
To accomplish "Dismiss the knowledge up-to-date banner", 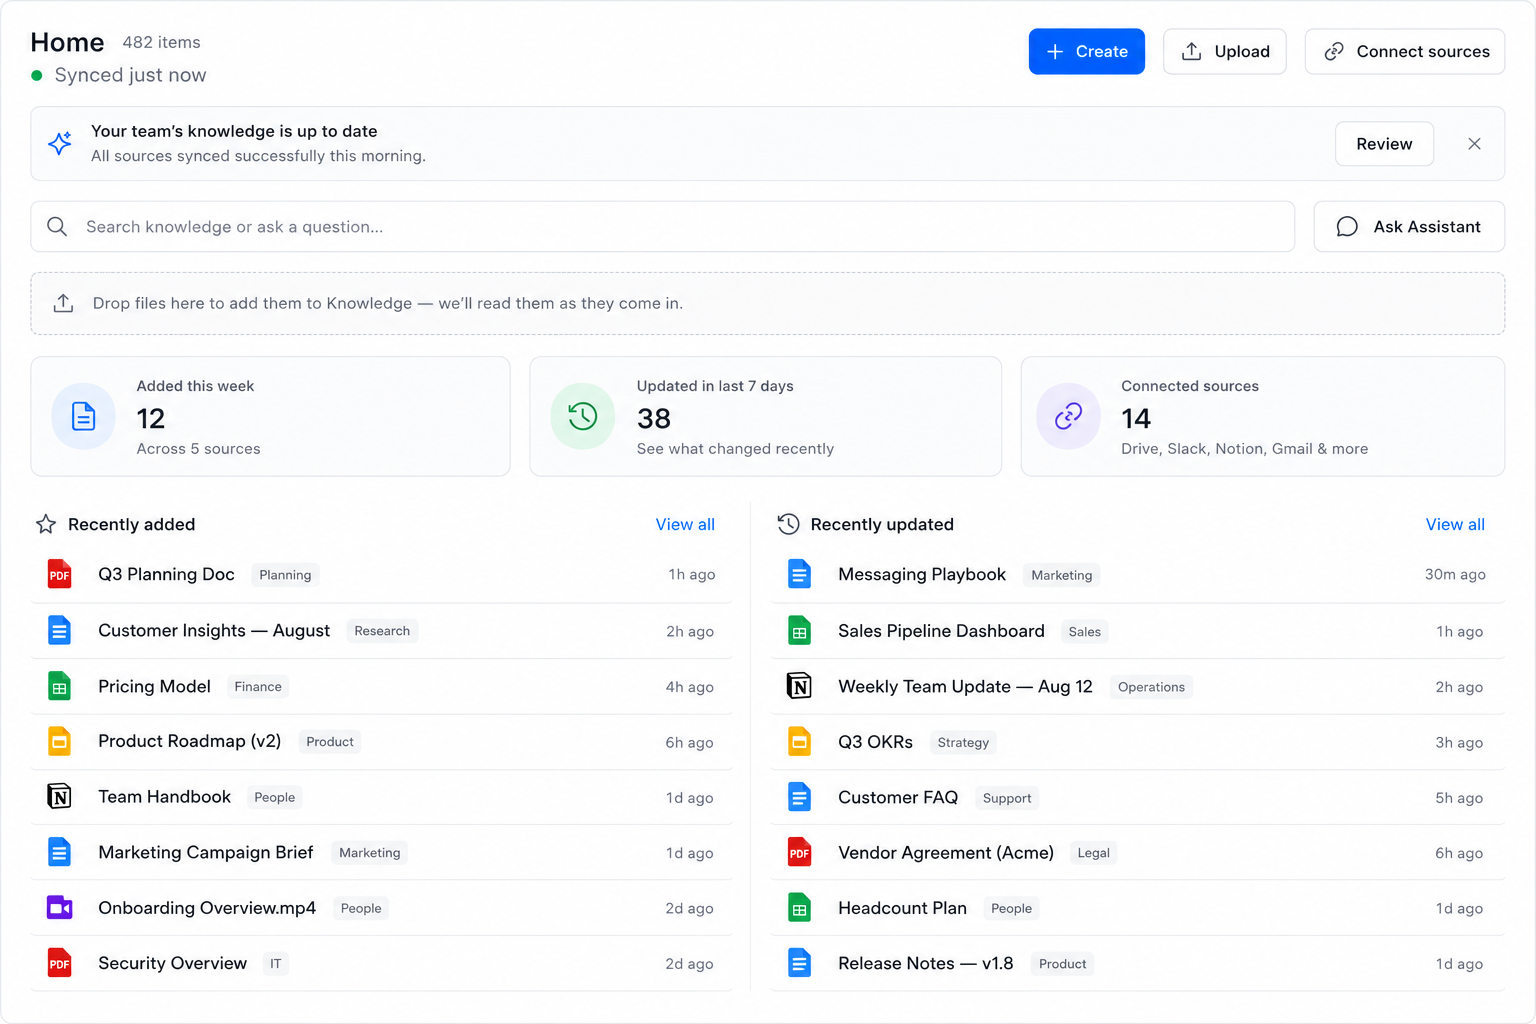I will click(1474, 144).
